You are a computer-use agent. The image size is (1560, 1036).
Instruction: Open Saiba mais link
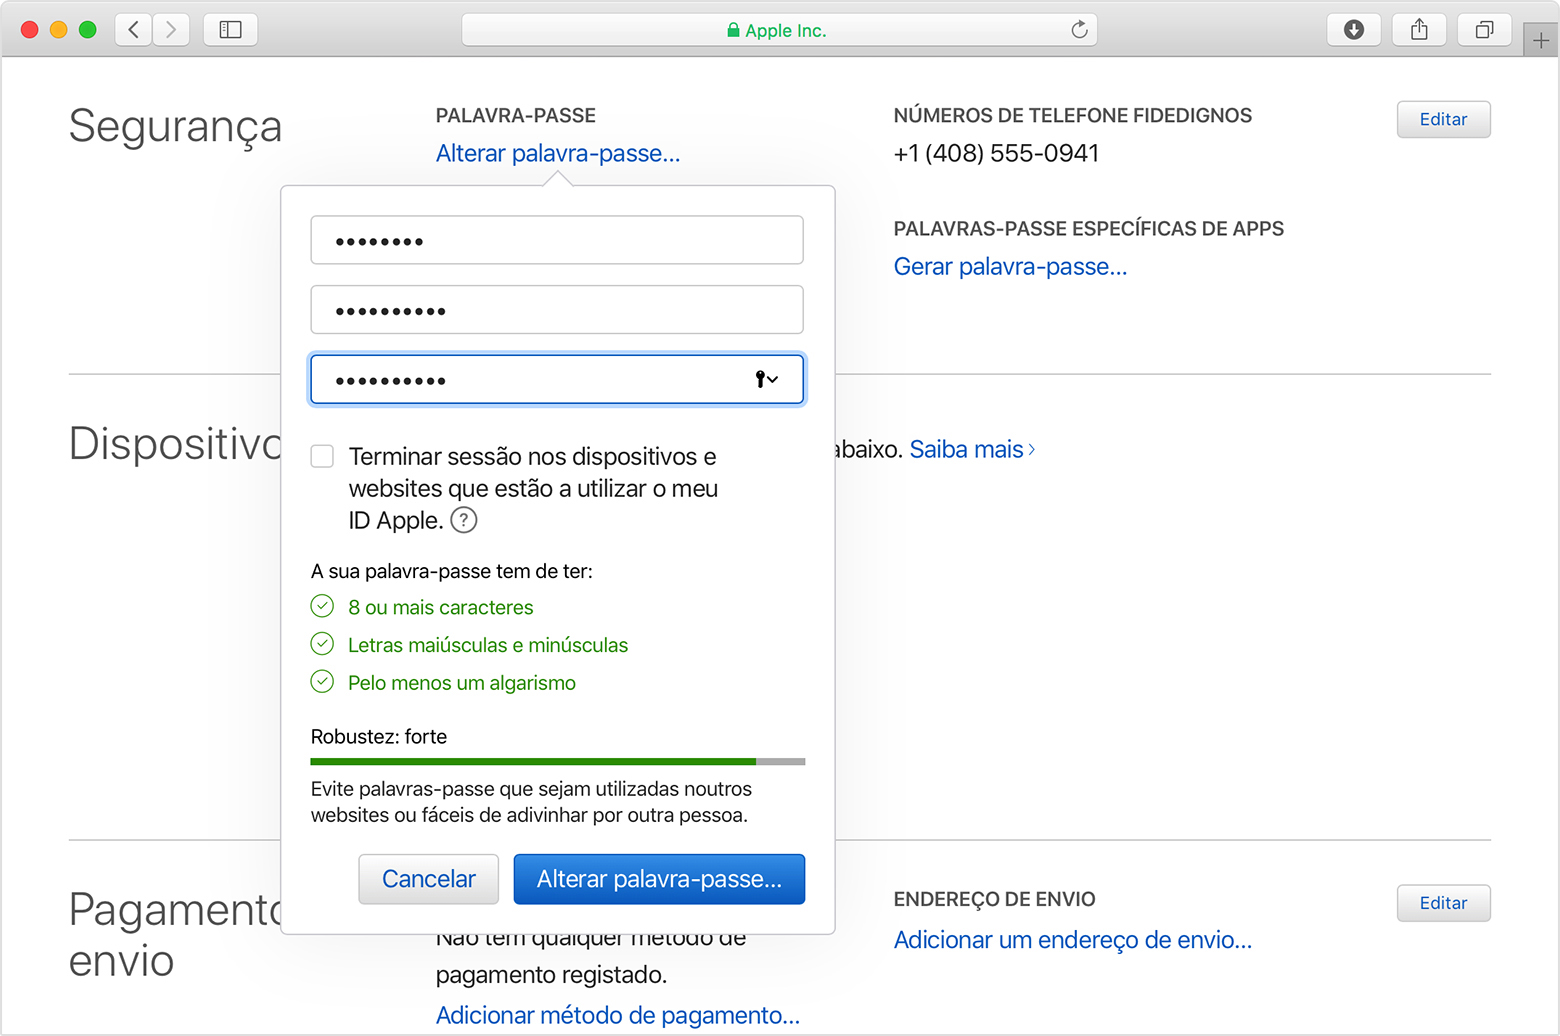pos(966,450)
